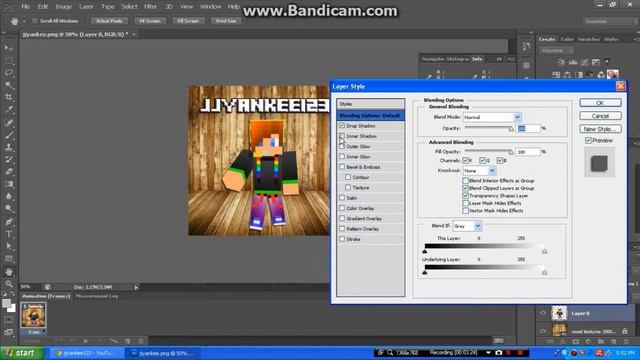Click the Fit Screen button
The image size is (640, 360).
tap(150, 21)
